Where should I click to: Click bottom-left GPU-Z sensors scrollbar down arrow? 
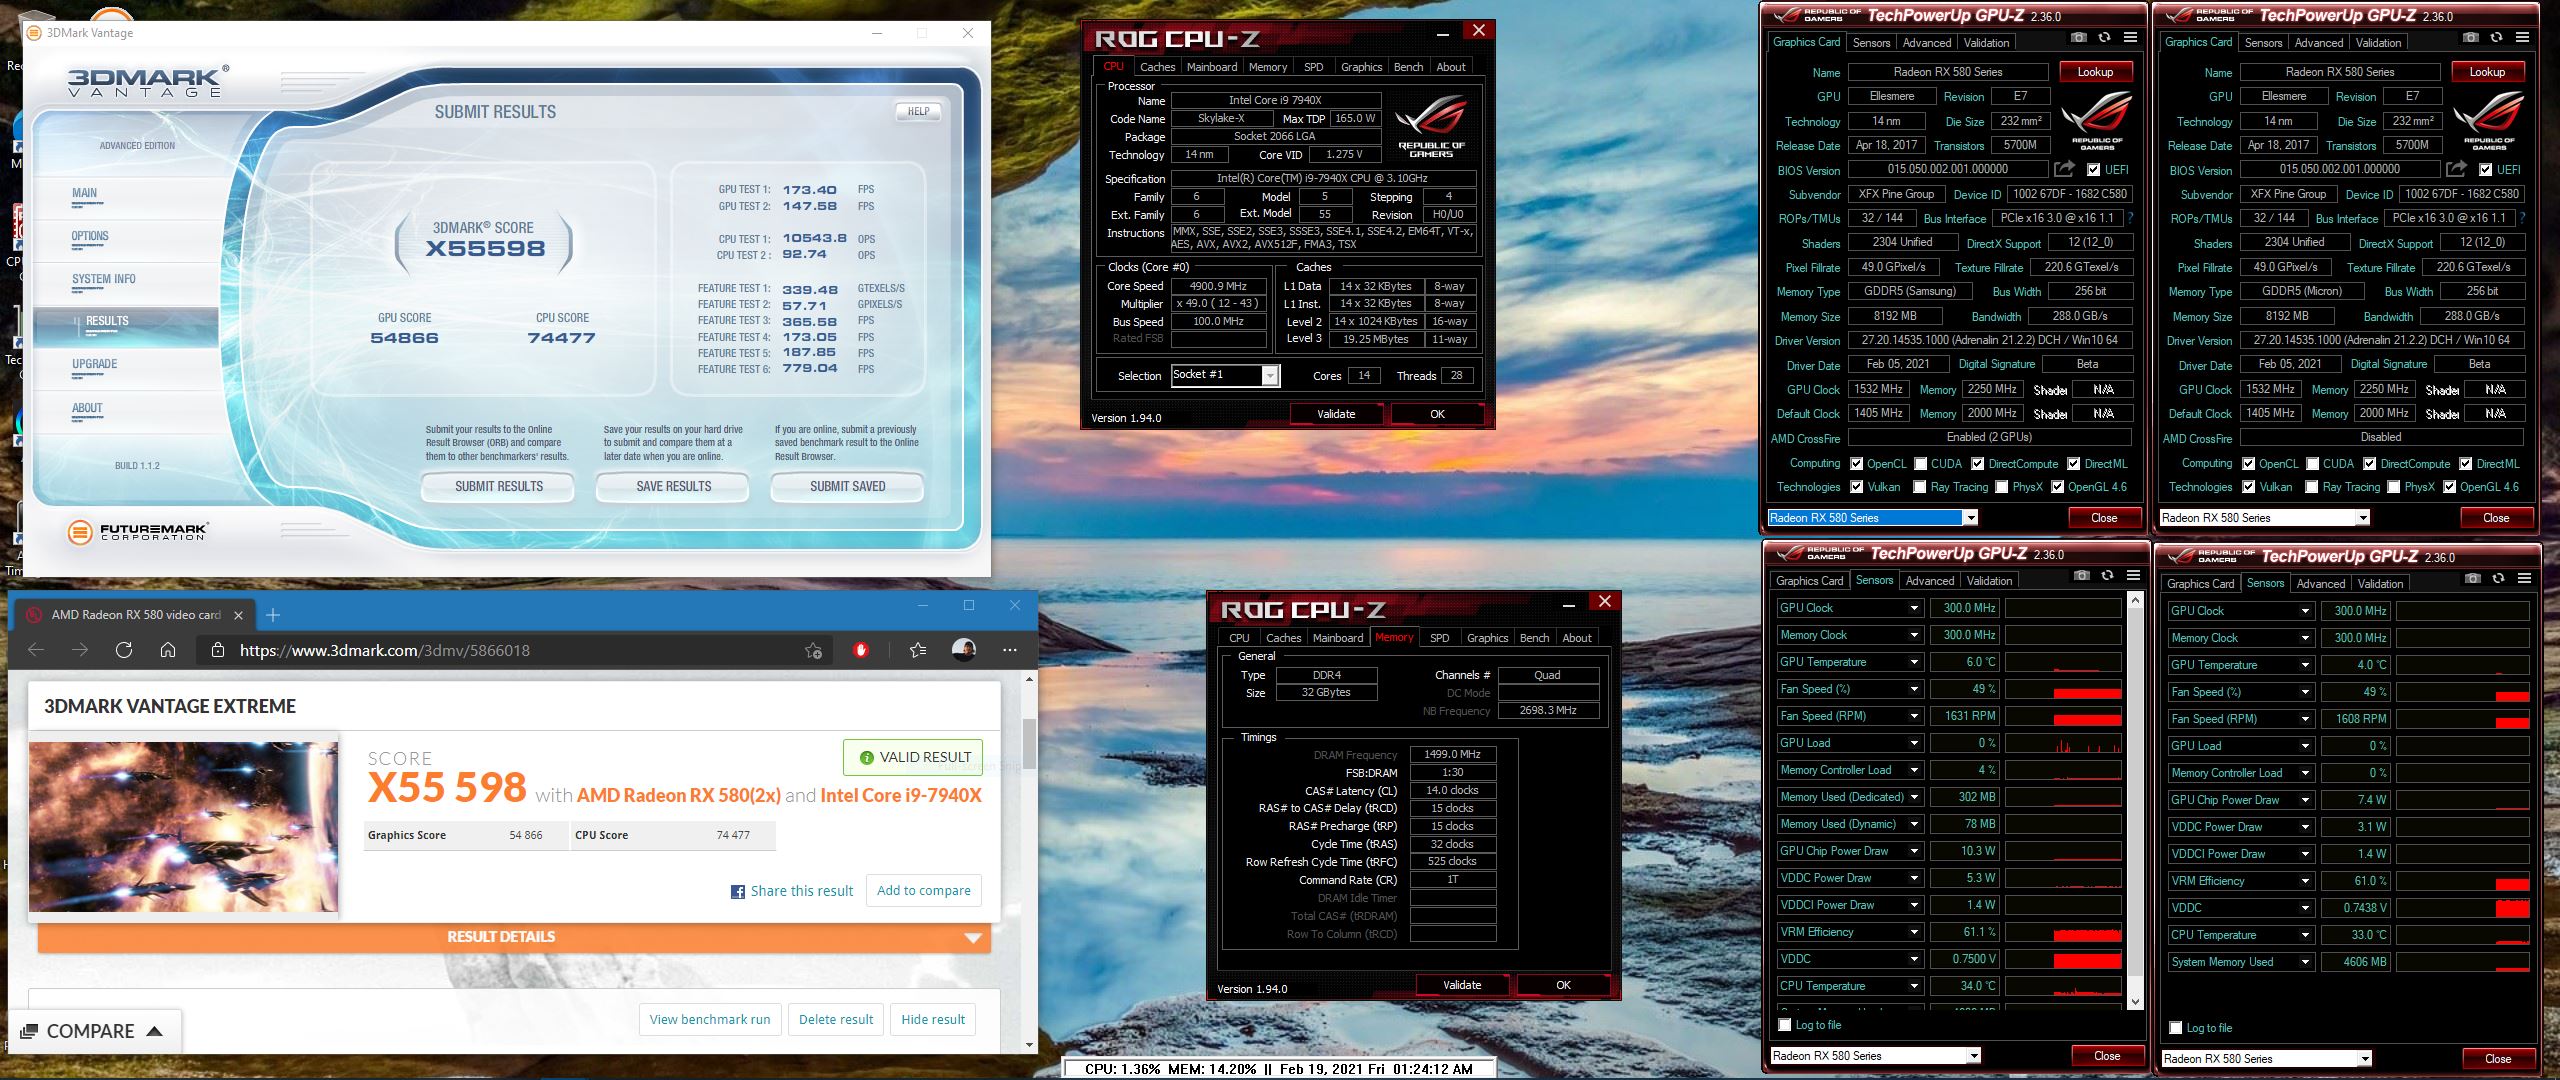pos(2135,1001)
